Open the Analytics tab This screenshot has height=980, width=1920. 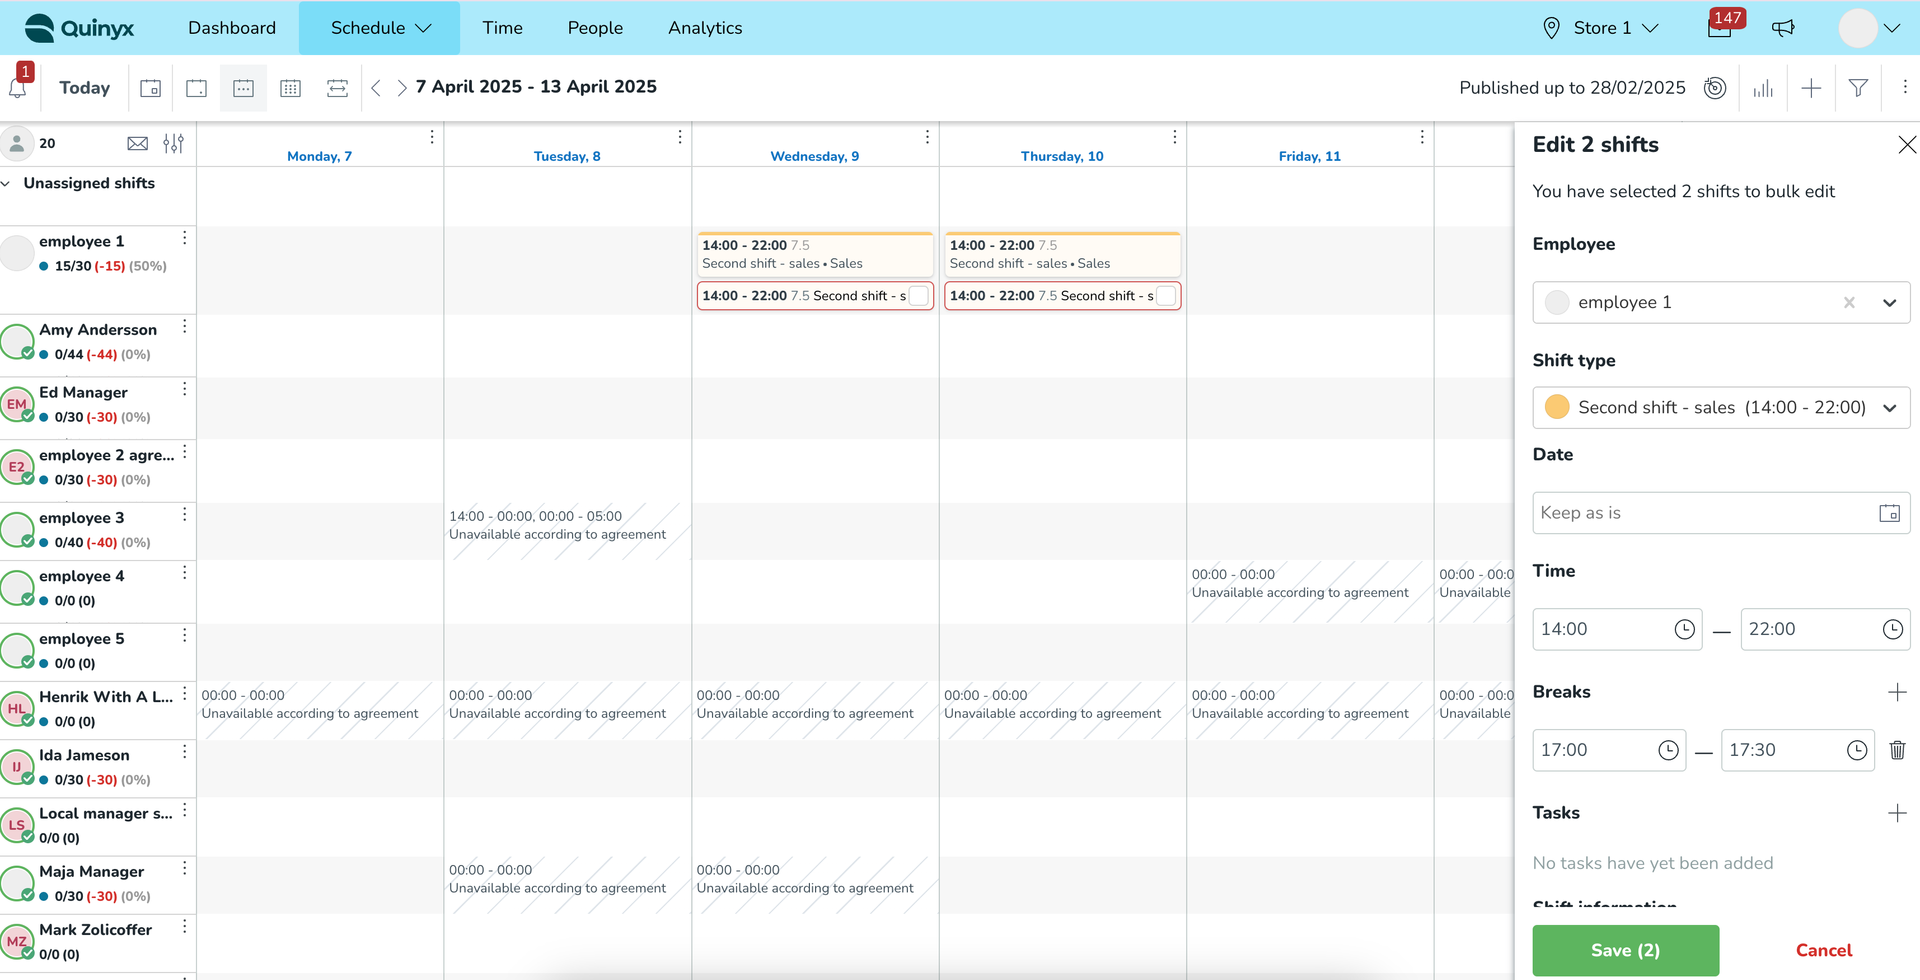pos(705,28)
